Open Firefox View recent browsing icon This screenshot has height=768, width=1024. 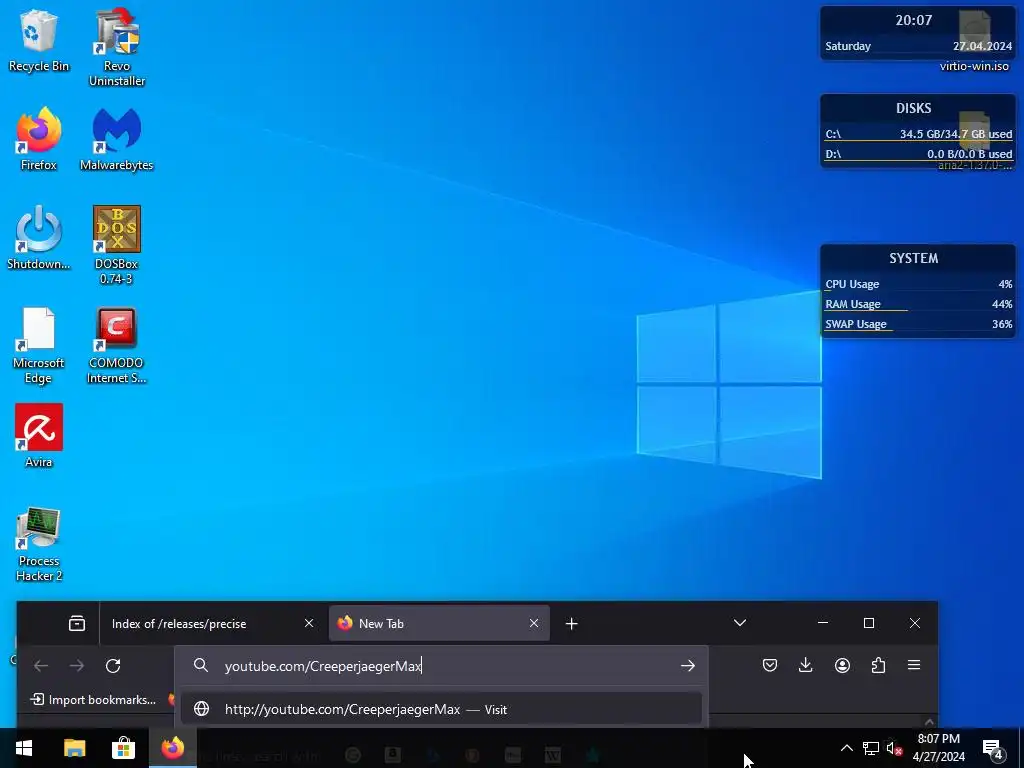pos(77,624)
